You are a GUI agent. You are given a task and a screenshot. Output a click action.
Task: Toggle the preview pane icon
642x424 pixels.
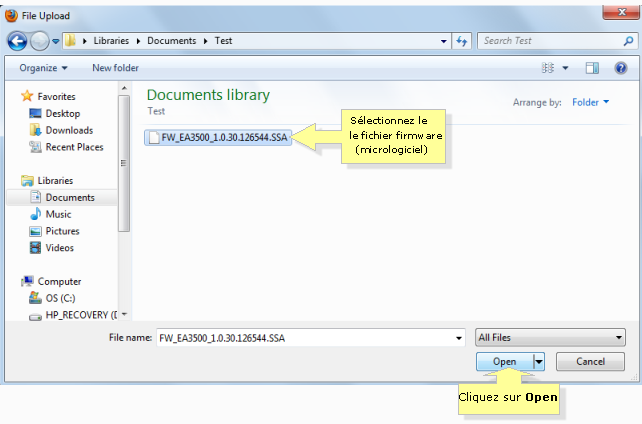point(592,68)
